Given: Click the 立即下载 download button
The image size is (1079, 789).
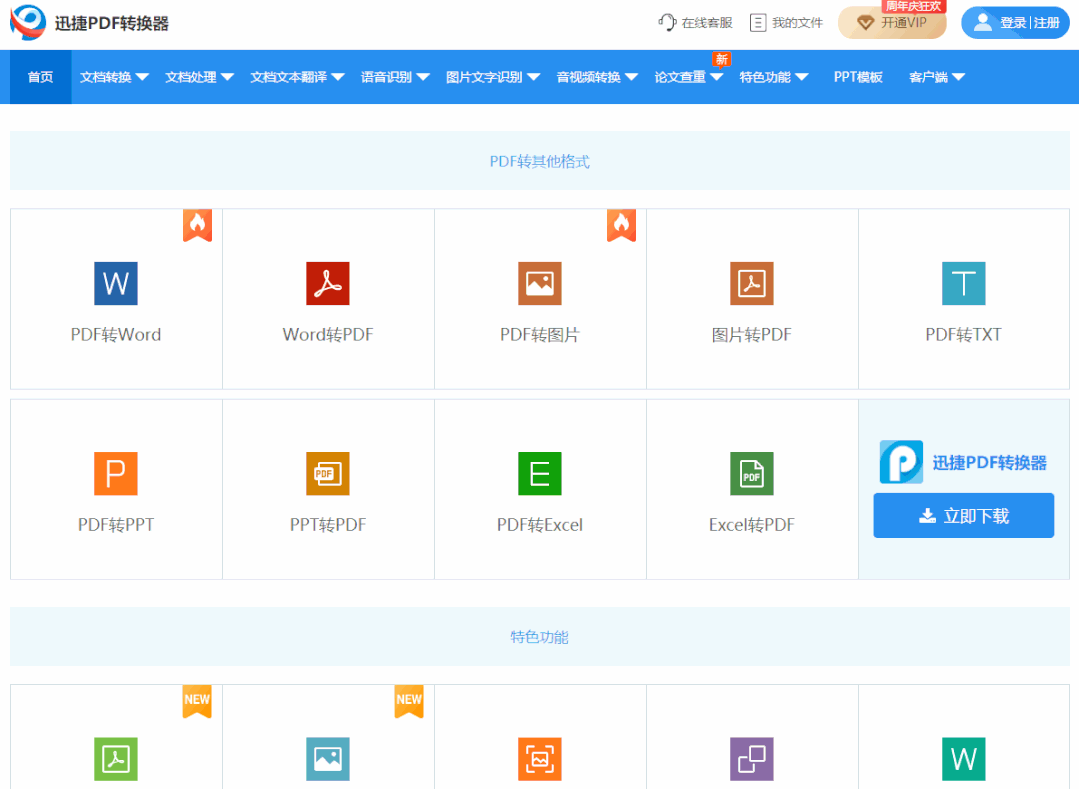Looking at the screenshot, I should tap(963, 515).
